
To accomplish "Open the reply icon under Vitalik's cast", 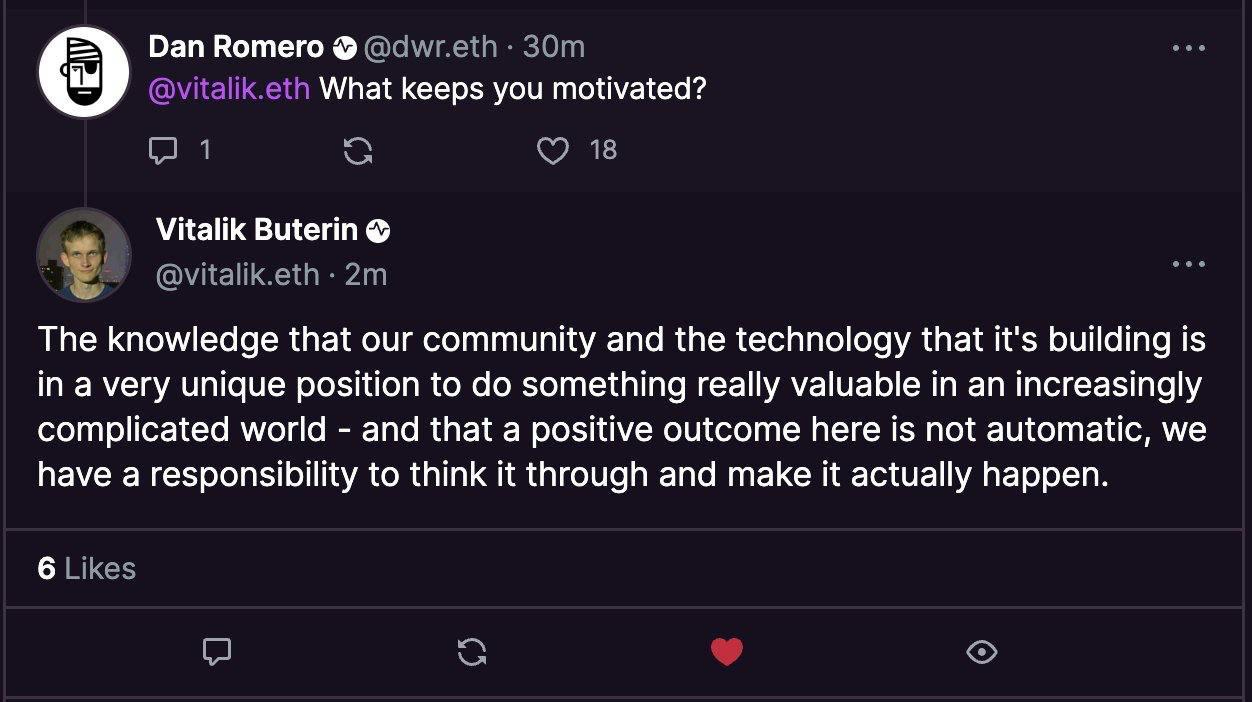I will (216, 652).
